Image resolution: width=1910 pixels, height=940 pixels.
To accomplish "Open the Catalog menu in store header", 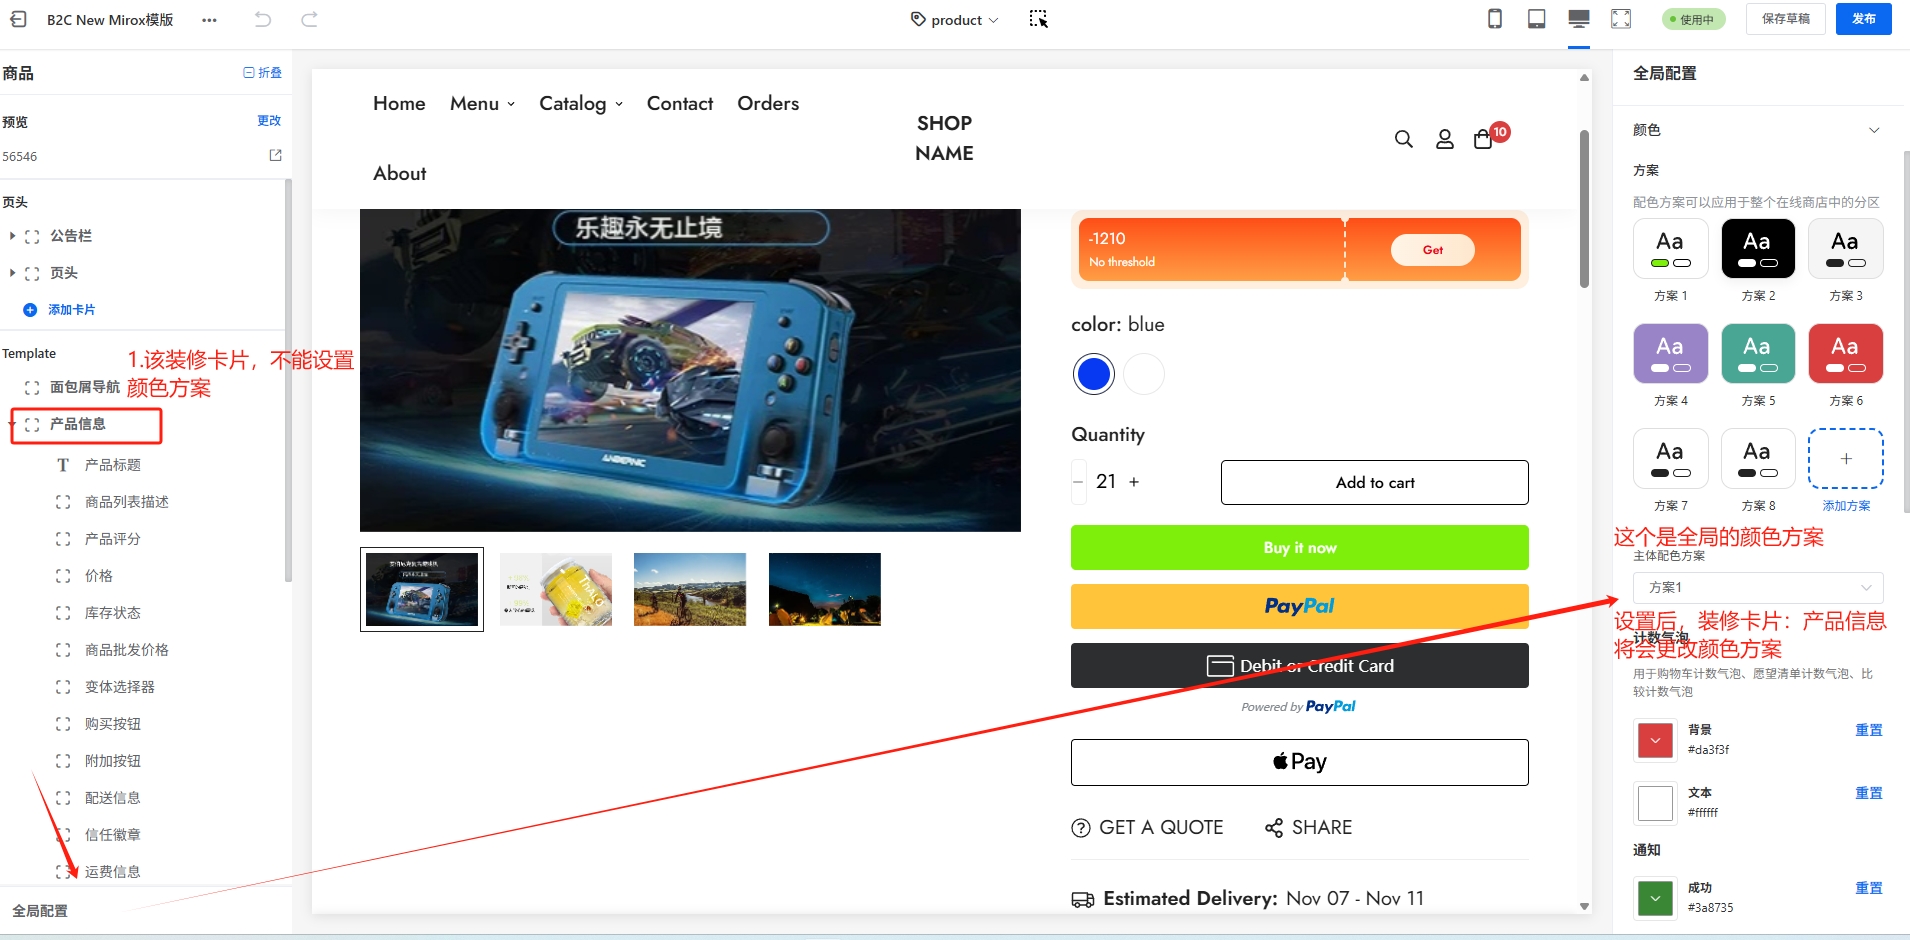I will [x=581, y=104].
